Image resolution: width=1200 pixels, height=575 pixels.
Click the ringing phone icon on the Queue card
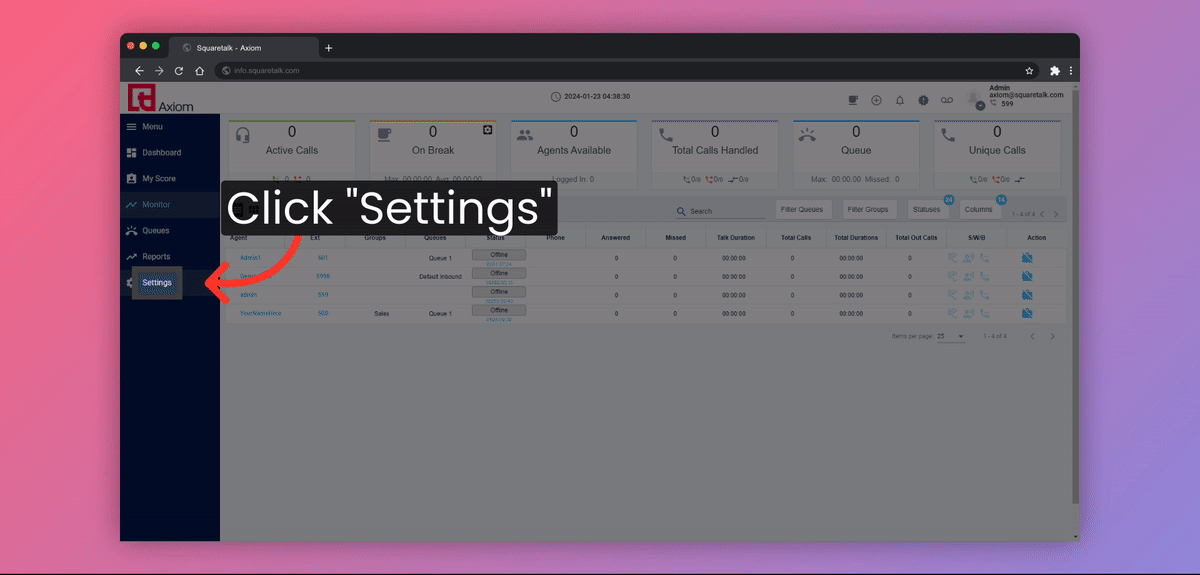tap(806, 136)
